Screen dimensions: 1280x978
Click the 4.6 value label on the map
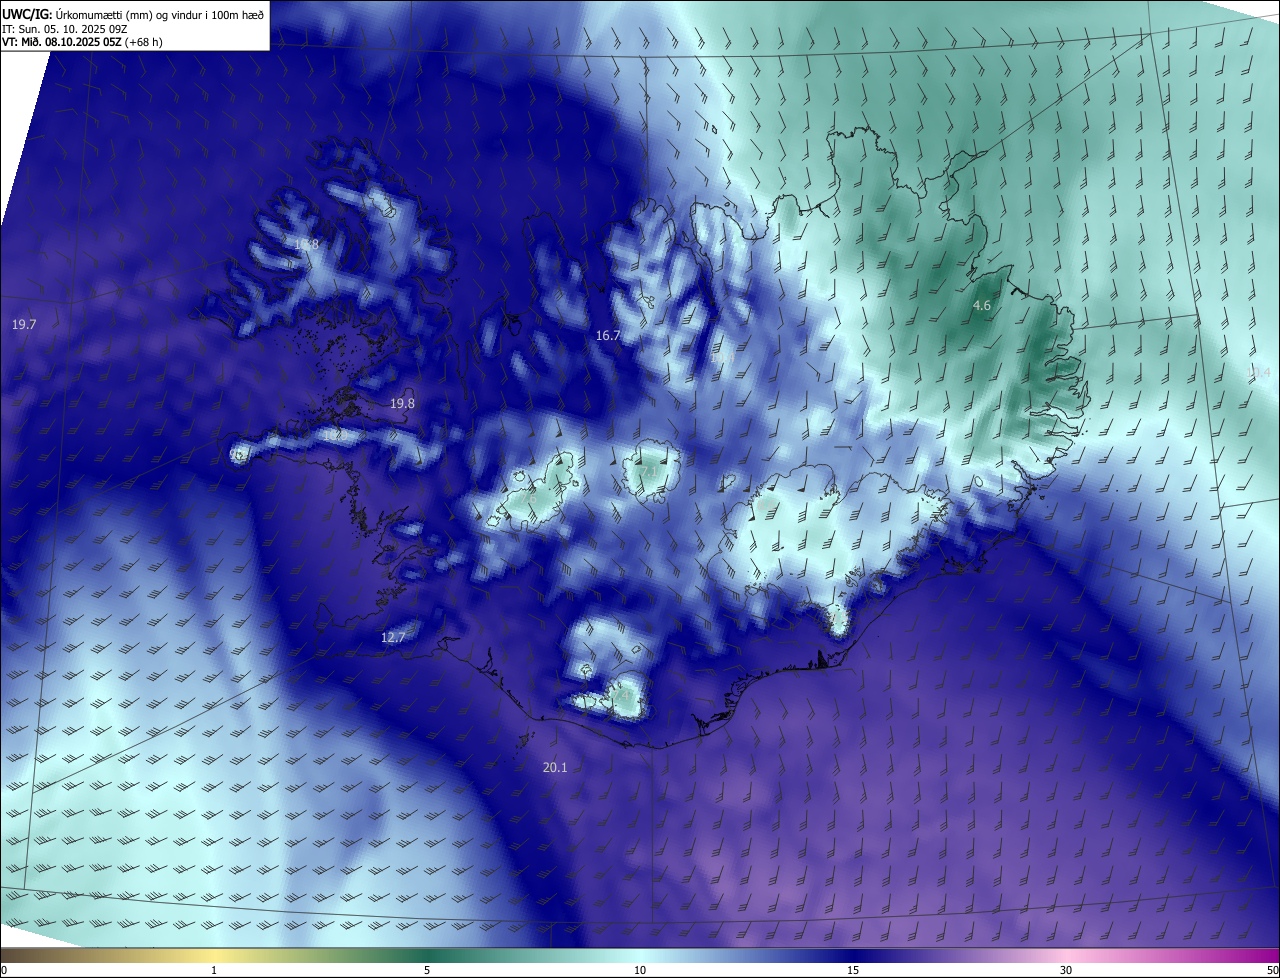(982, 306)
